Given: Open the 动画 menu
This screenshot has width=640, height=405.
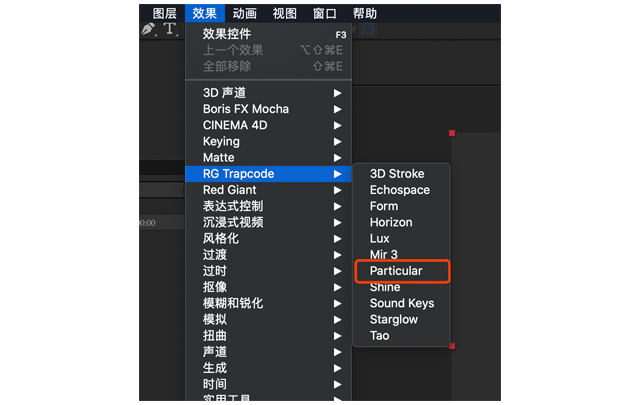Looking at the screenshot, I should [x=244, y=13].
